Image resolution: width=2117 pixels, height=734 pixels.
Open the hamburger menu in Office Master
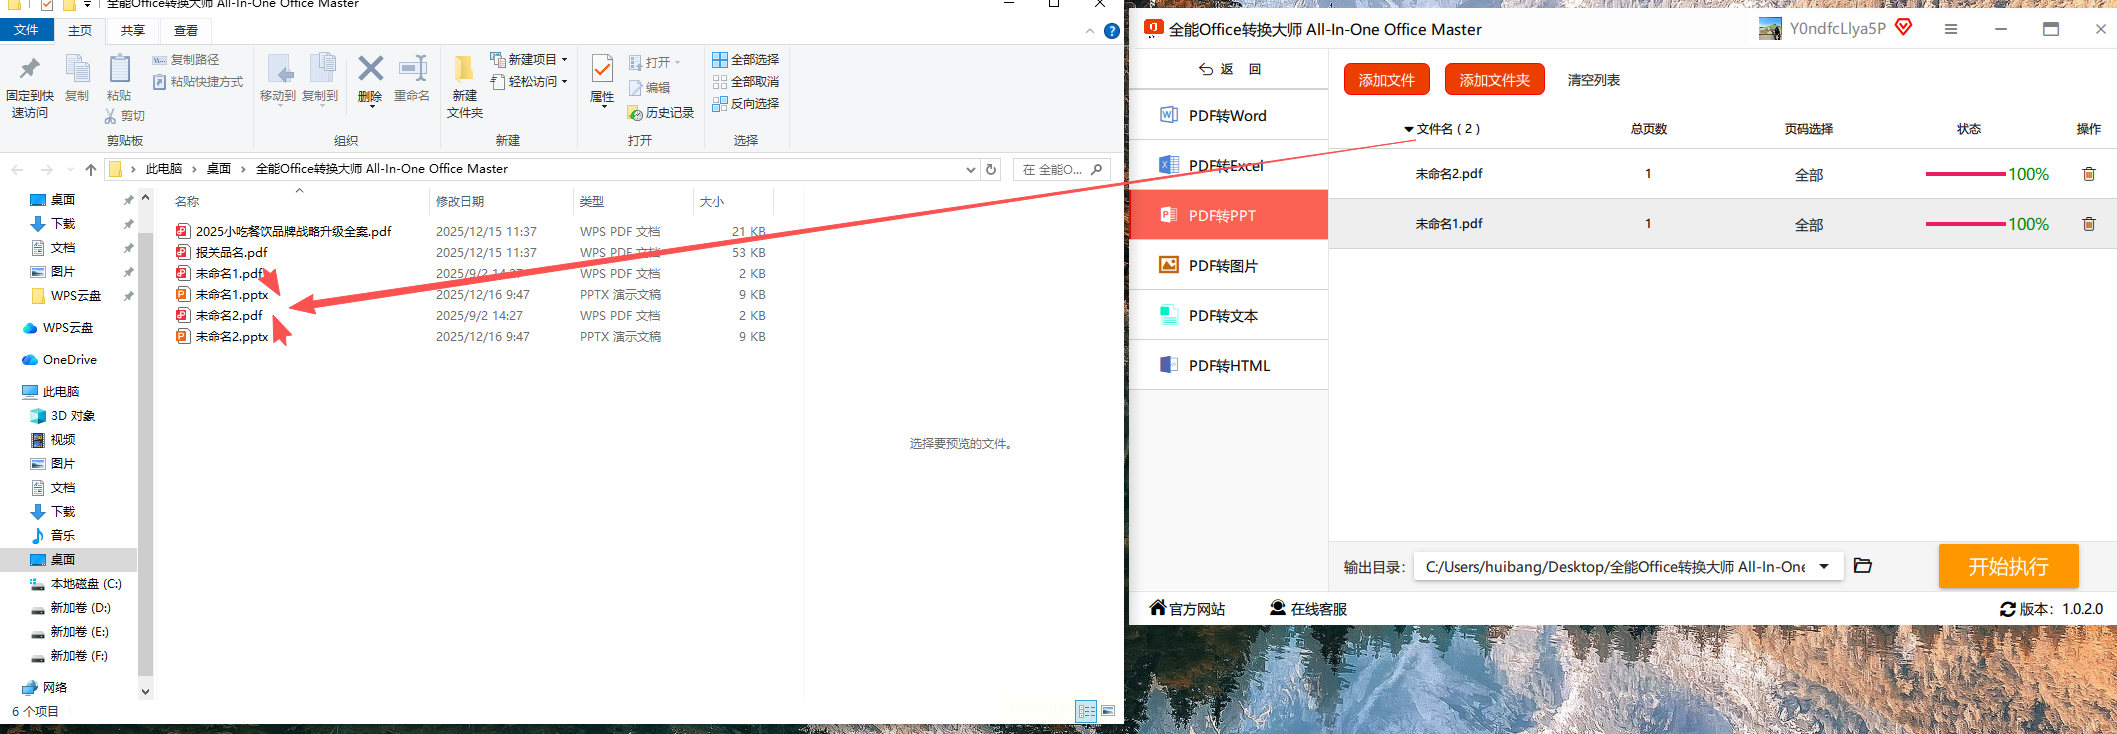pos(1951,30)
